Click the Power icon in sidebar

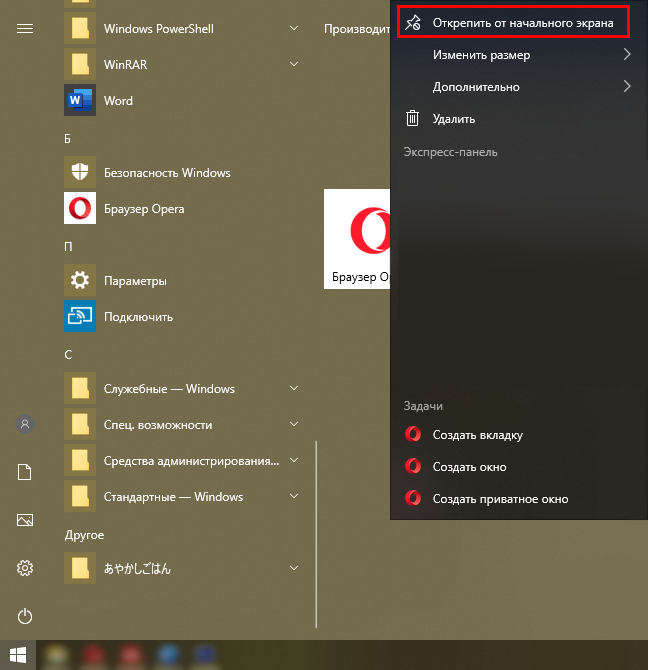[25, 616]
